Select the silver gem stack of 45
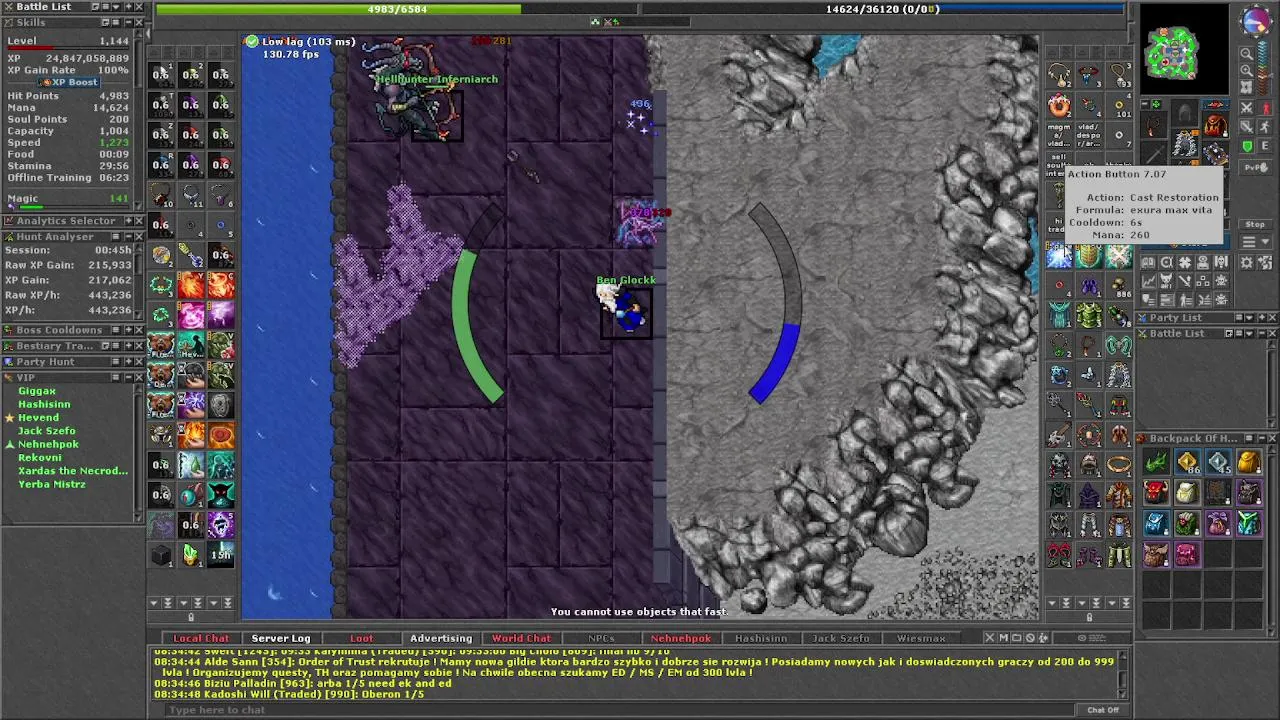Screen dimensions: 1280x720 pos(1219,462)
